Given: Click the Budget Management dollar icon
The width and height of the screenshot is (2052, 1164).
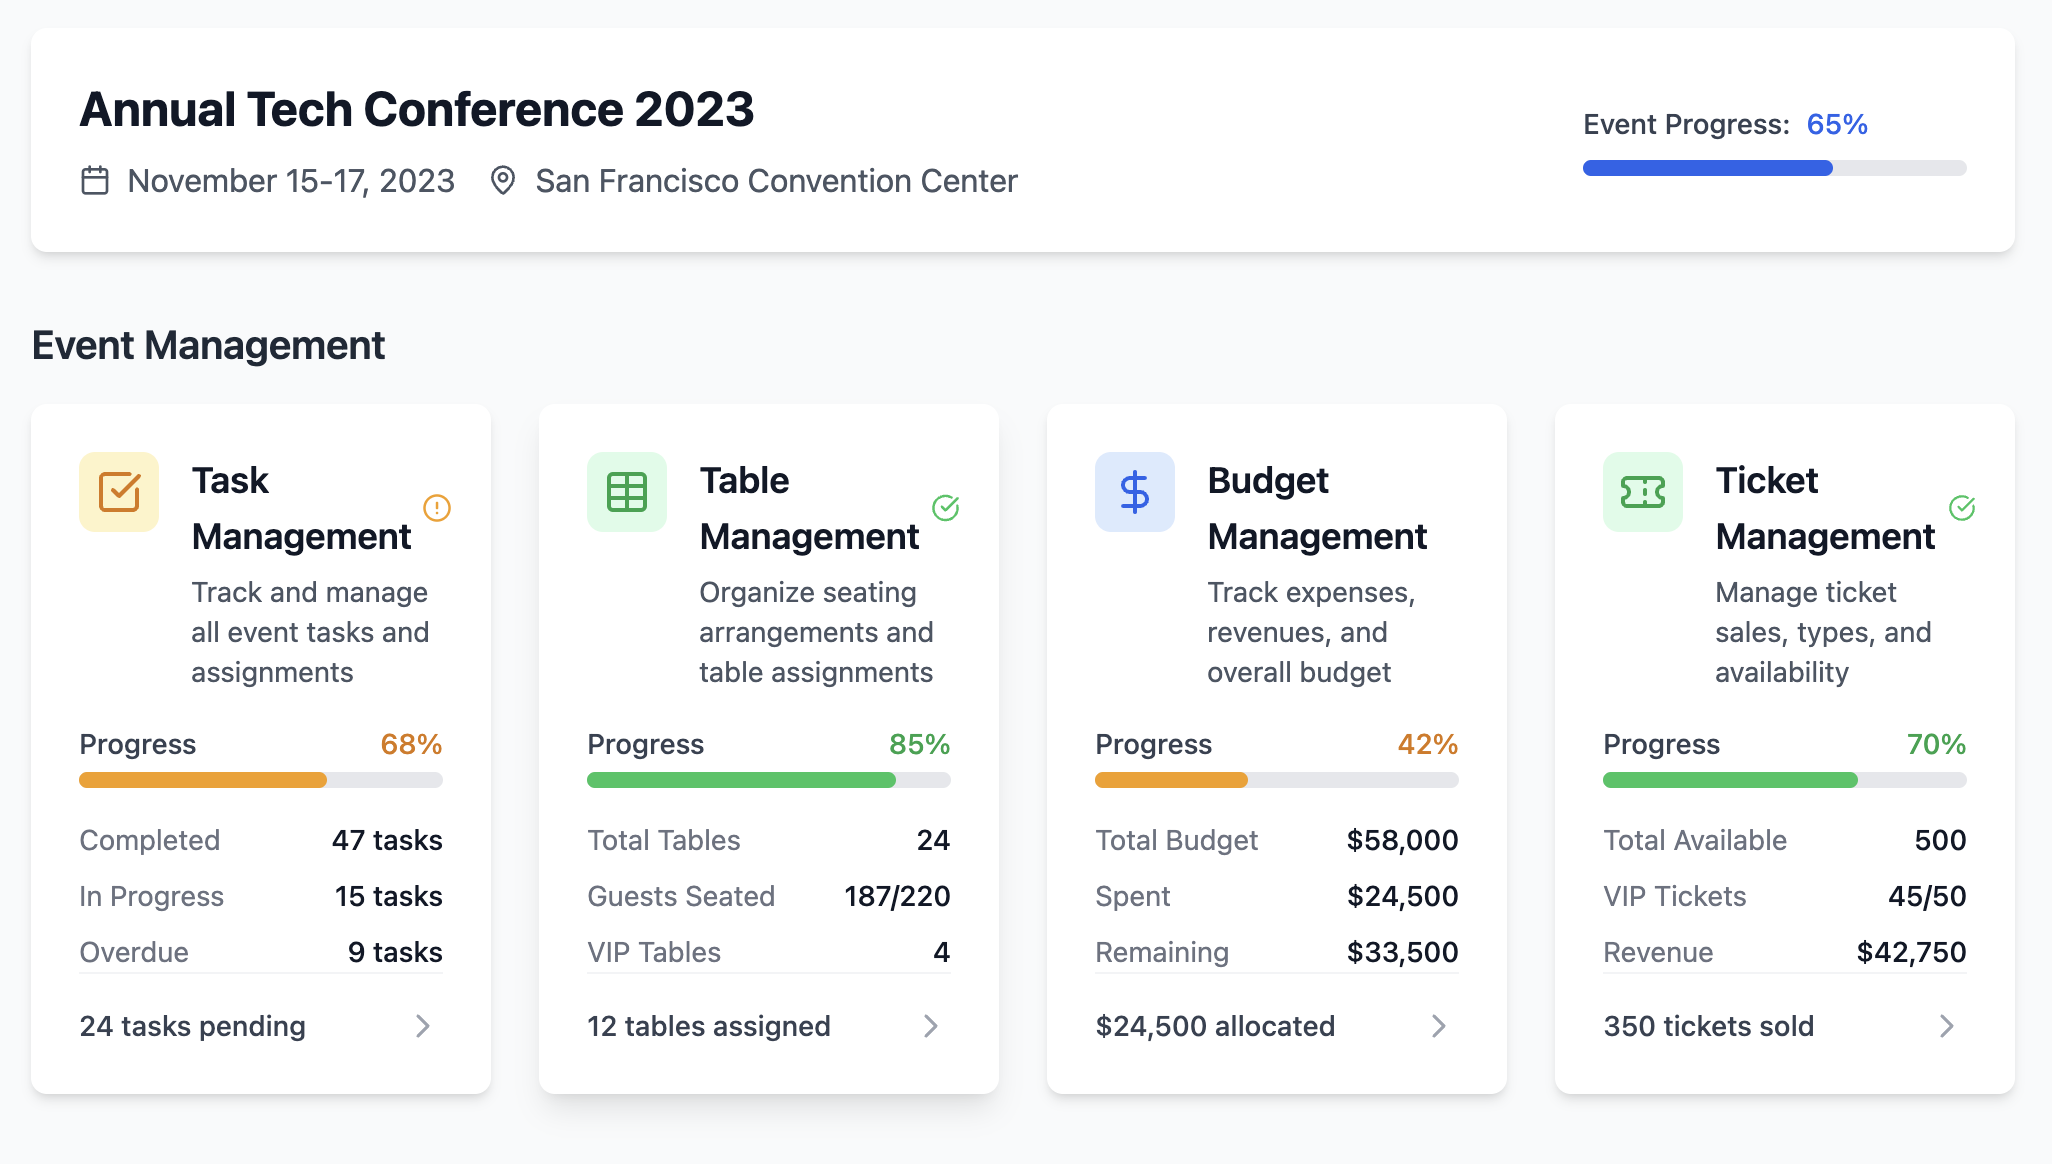Looking at the screenshot, I should tap(1135, 492).
